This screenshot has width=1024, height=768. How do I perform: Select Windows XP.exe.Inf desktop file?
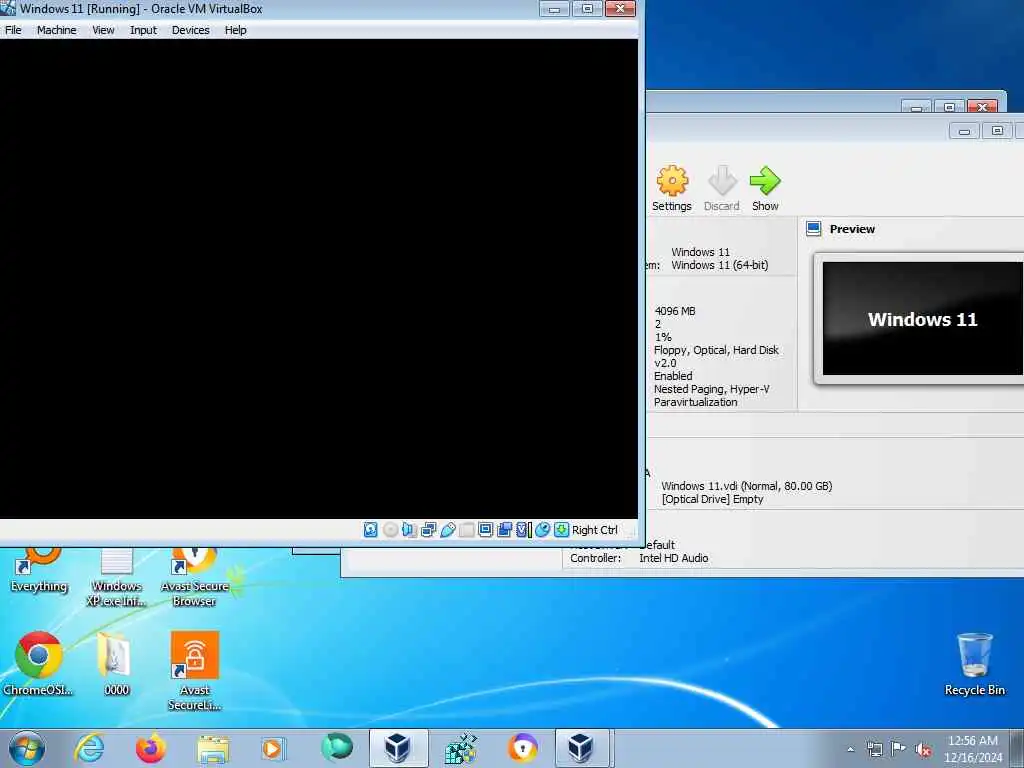116,577
